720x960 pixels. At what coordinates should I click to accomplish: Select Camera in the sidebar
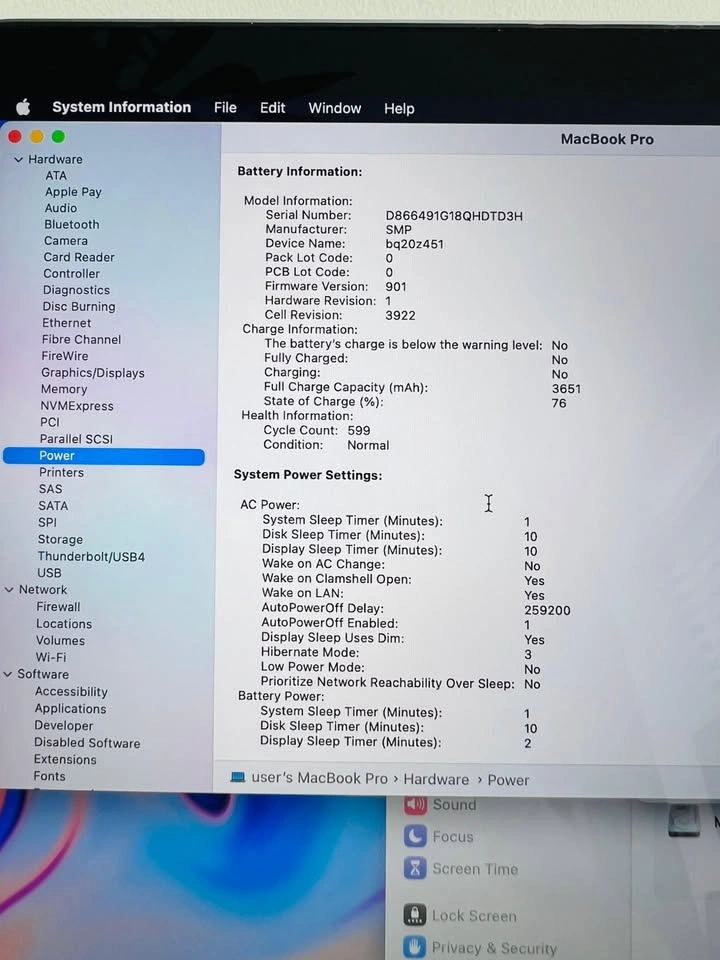click(x=66, y=241)
